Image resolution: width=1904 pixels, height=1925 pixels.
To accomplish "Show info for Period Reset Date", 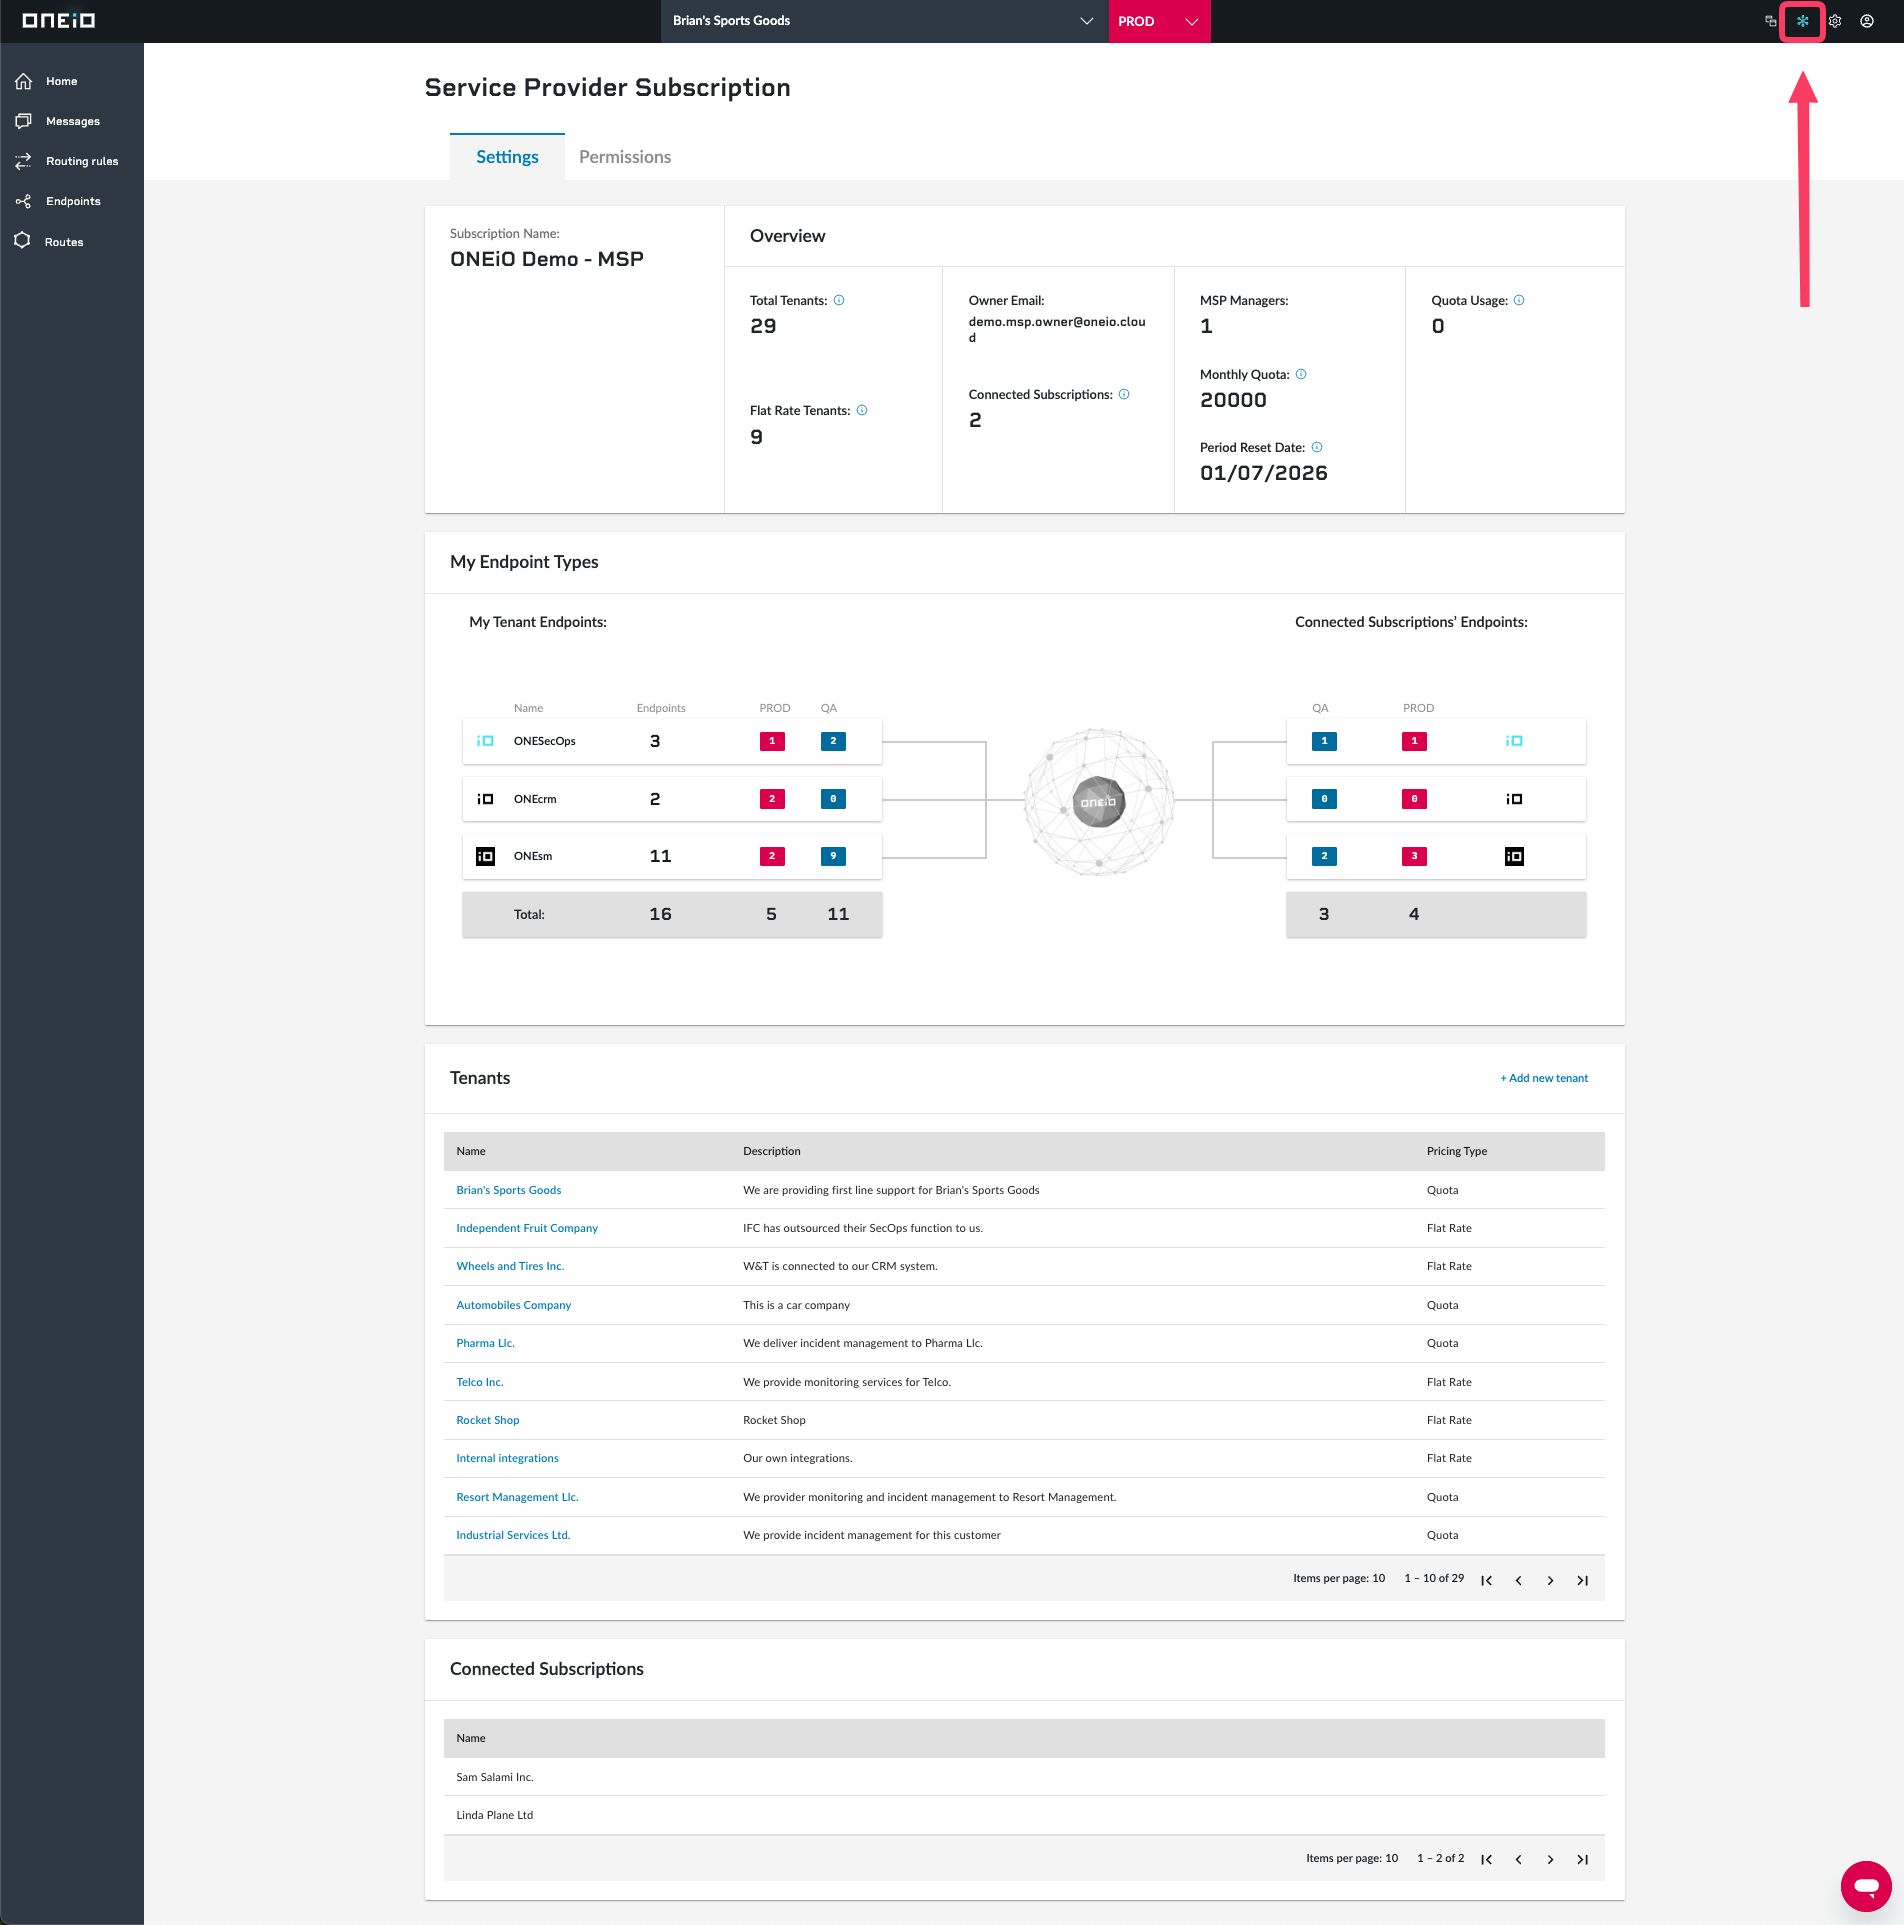I will [x=1317, y=447].
